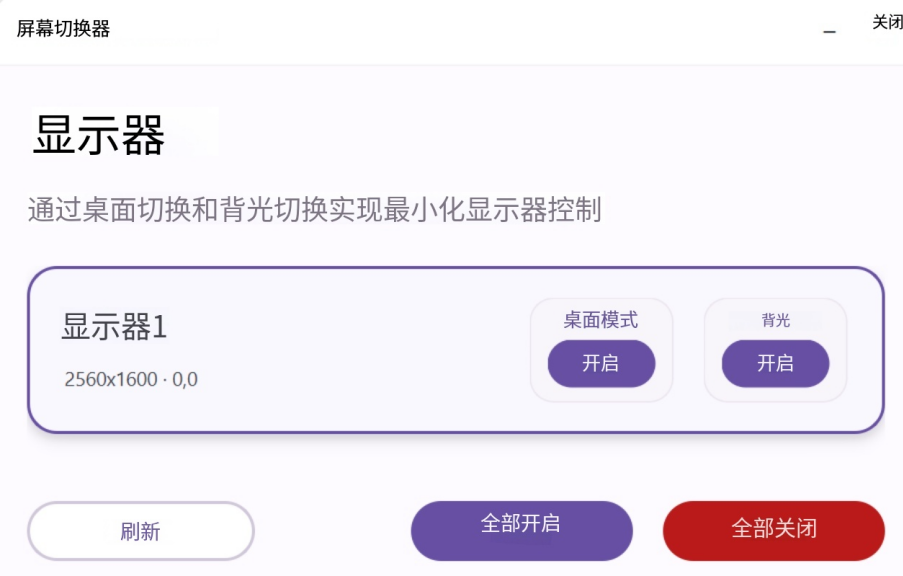The height and width of the screenshot is (576, 903).
Task: Refresh the monitor list via 刷新
Action: coord(139,530)
